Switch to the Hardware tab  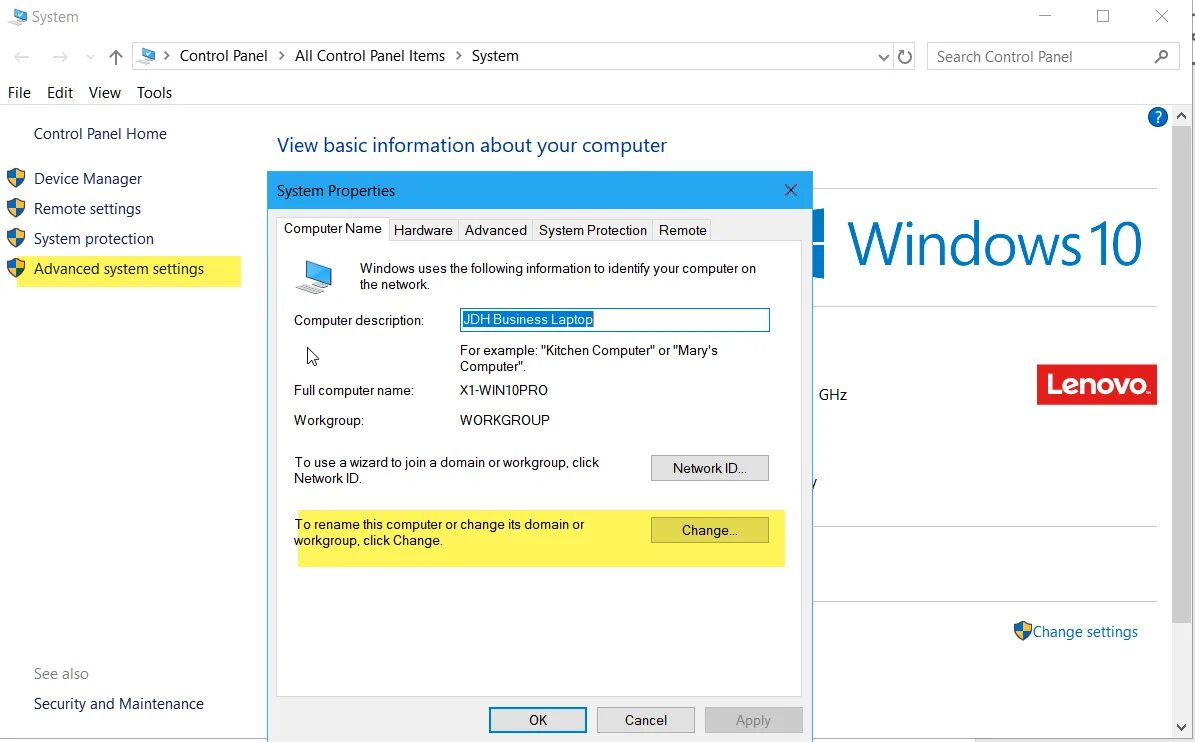[423, 230]
